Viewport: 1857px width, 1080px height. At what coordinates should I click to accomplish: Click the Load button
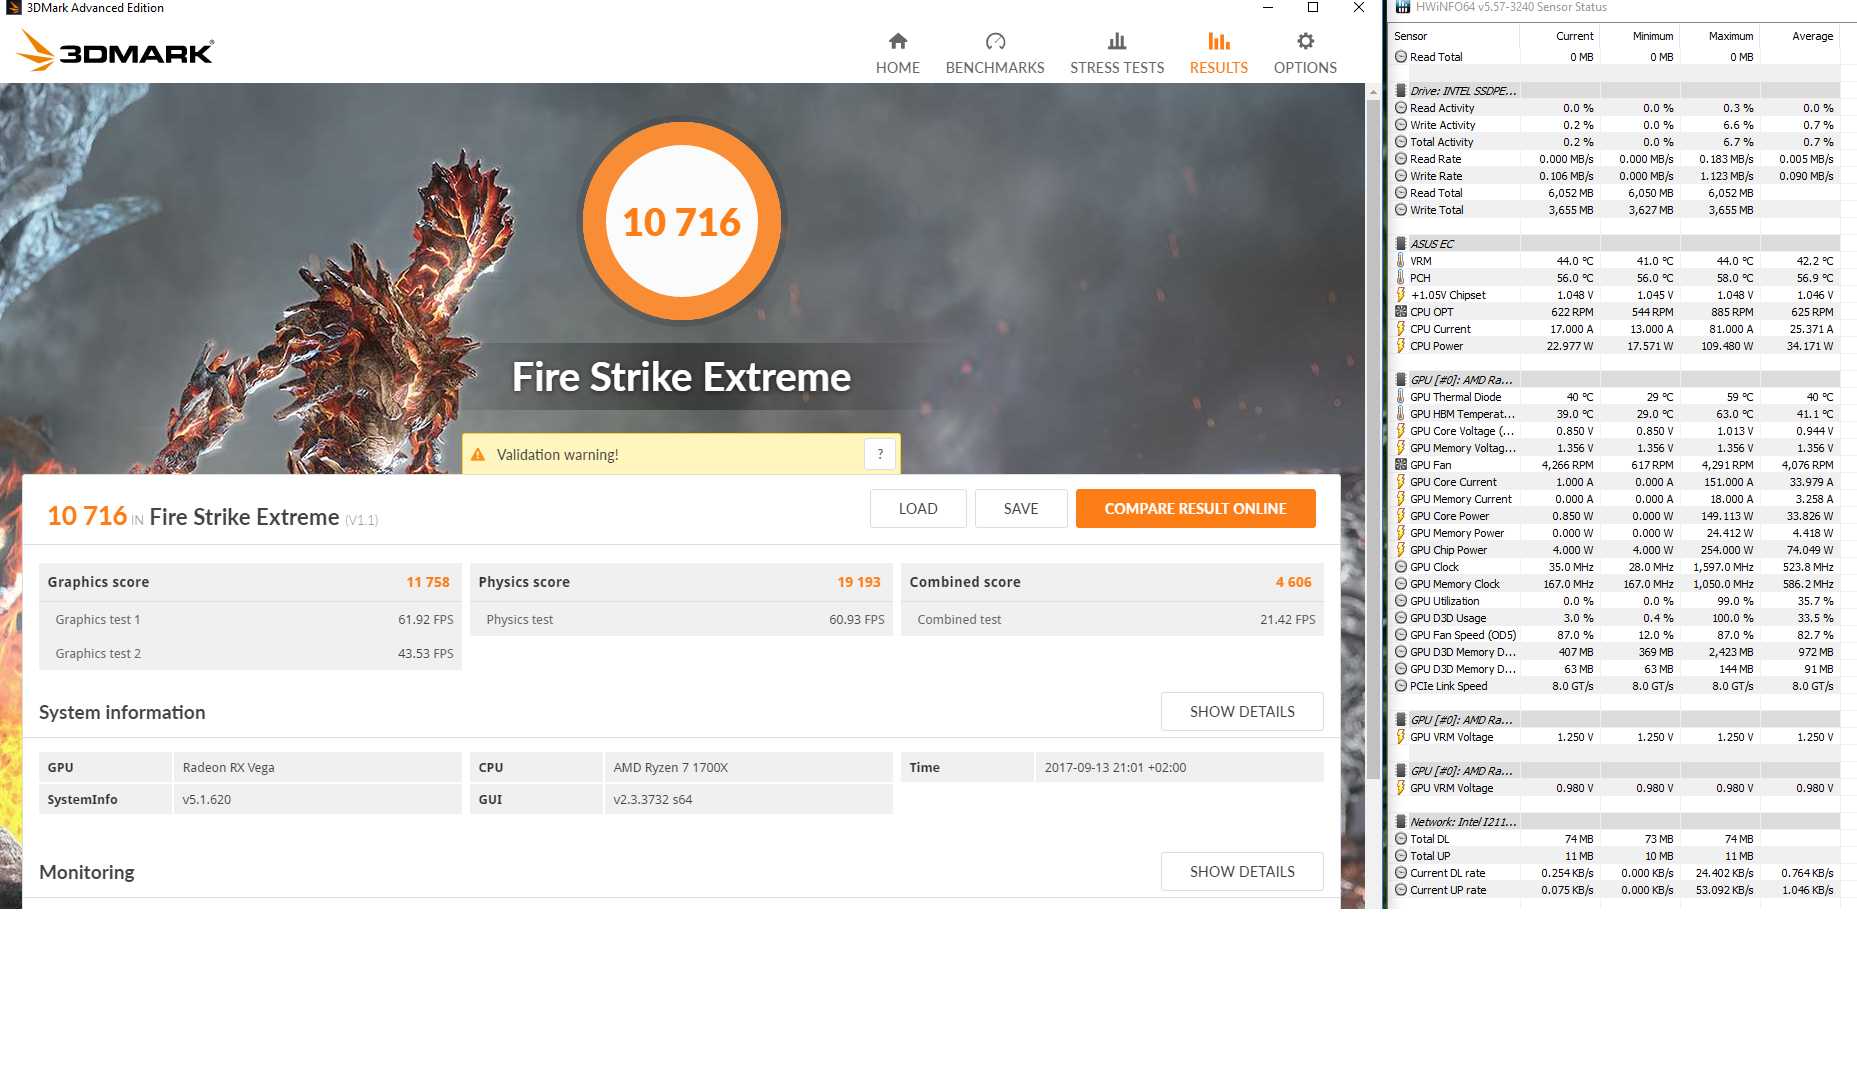tap(918, 508)
